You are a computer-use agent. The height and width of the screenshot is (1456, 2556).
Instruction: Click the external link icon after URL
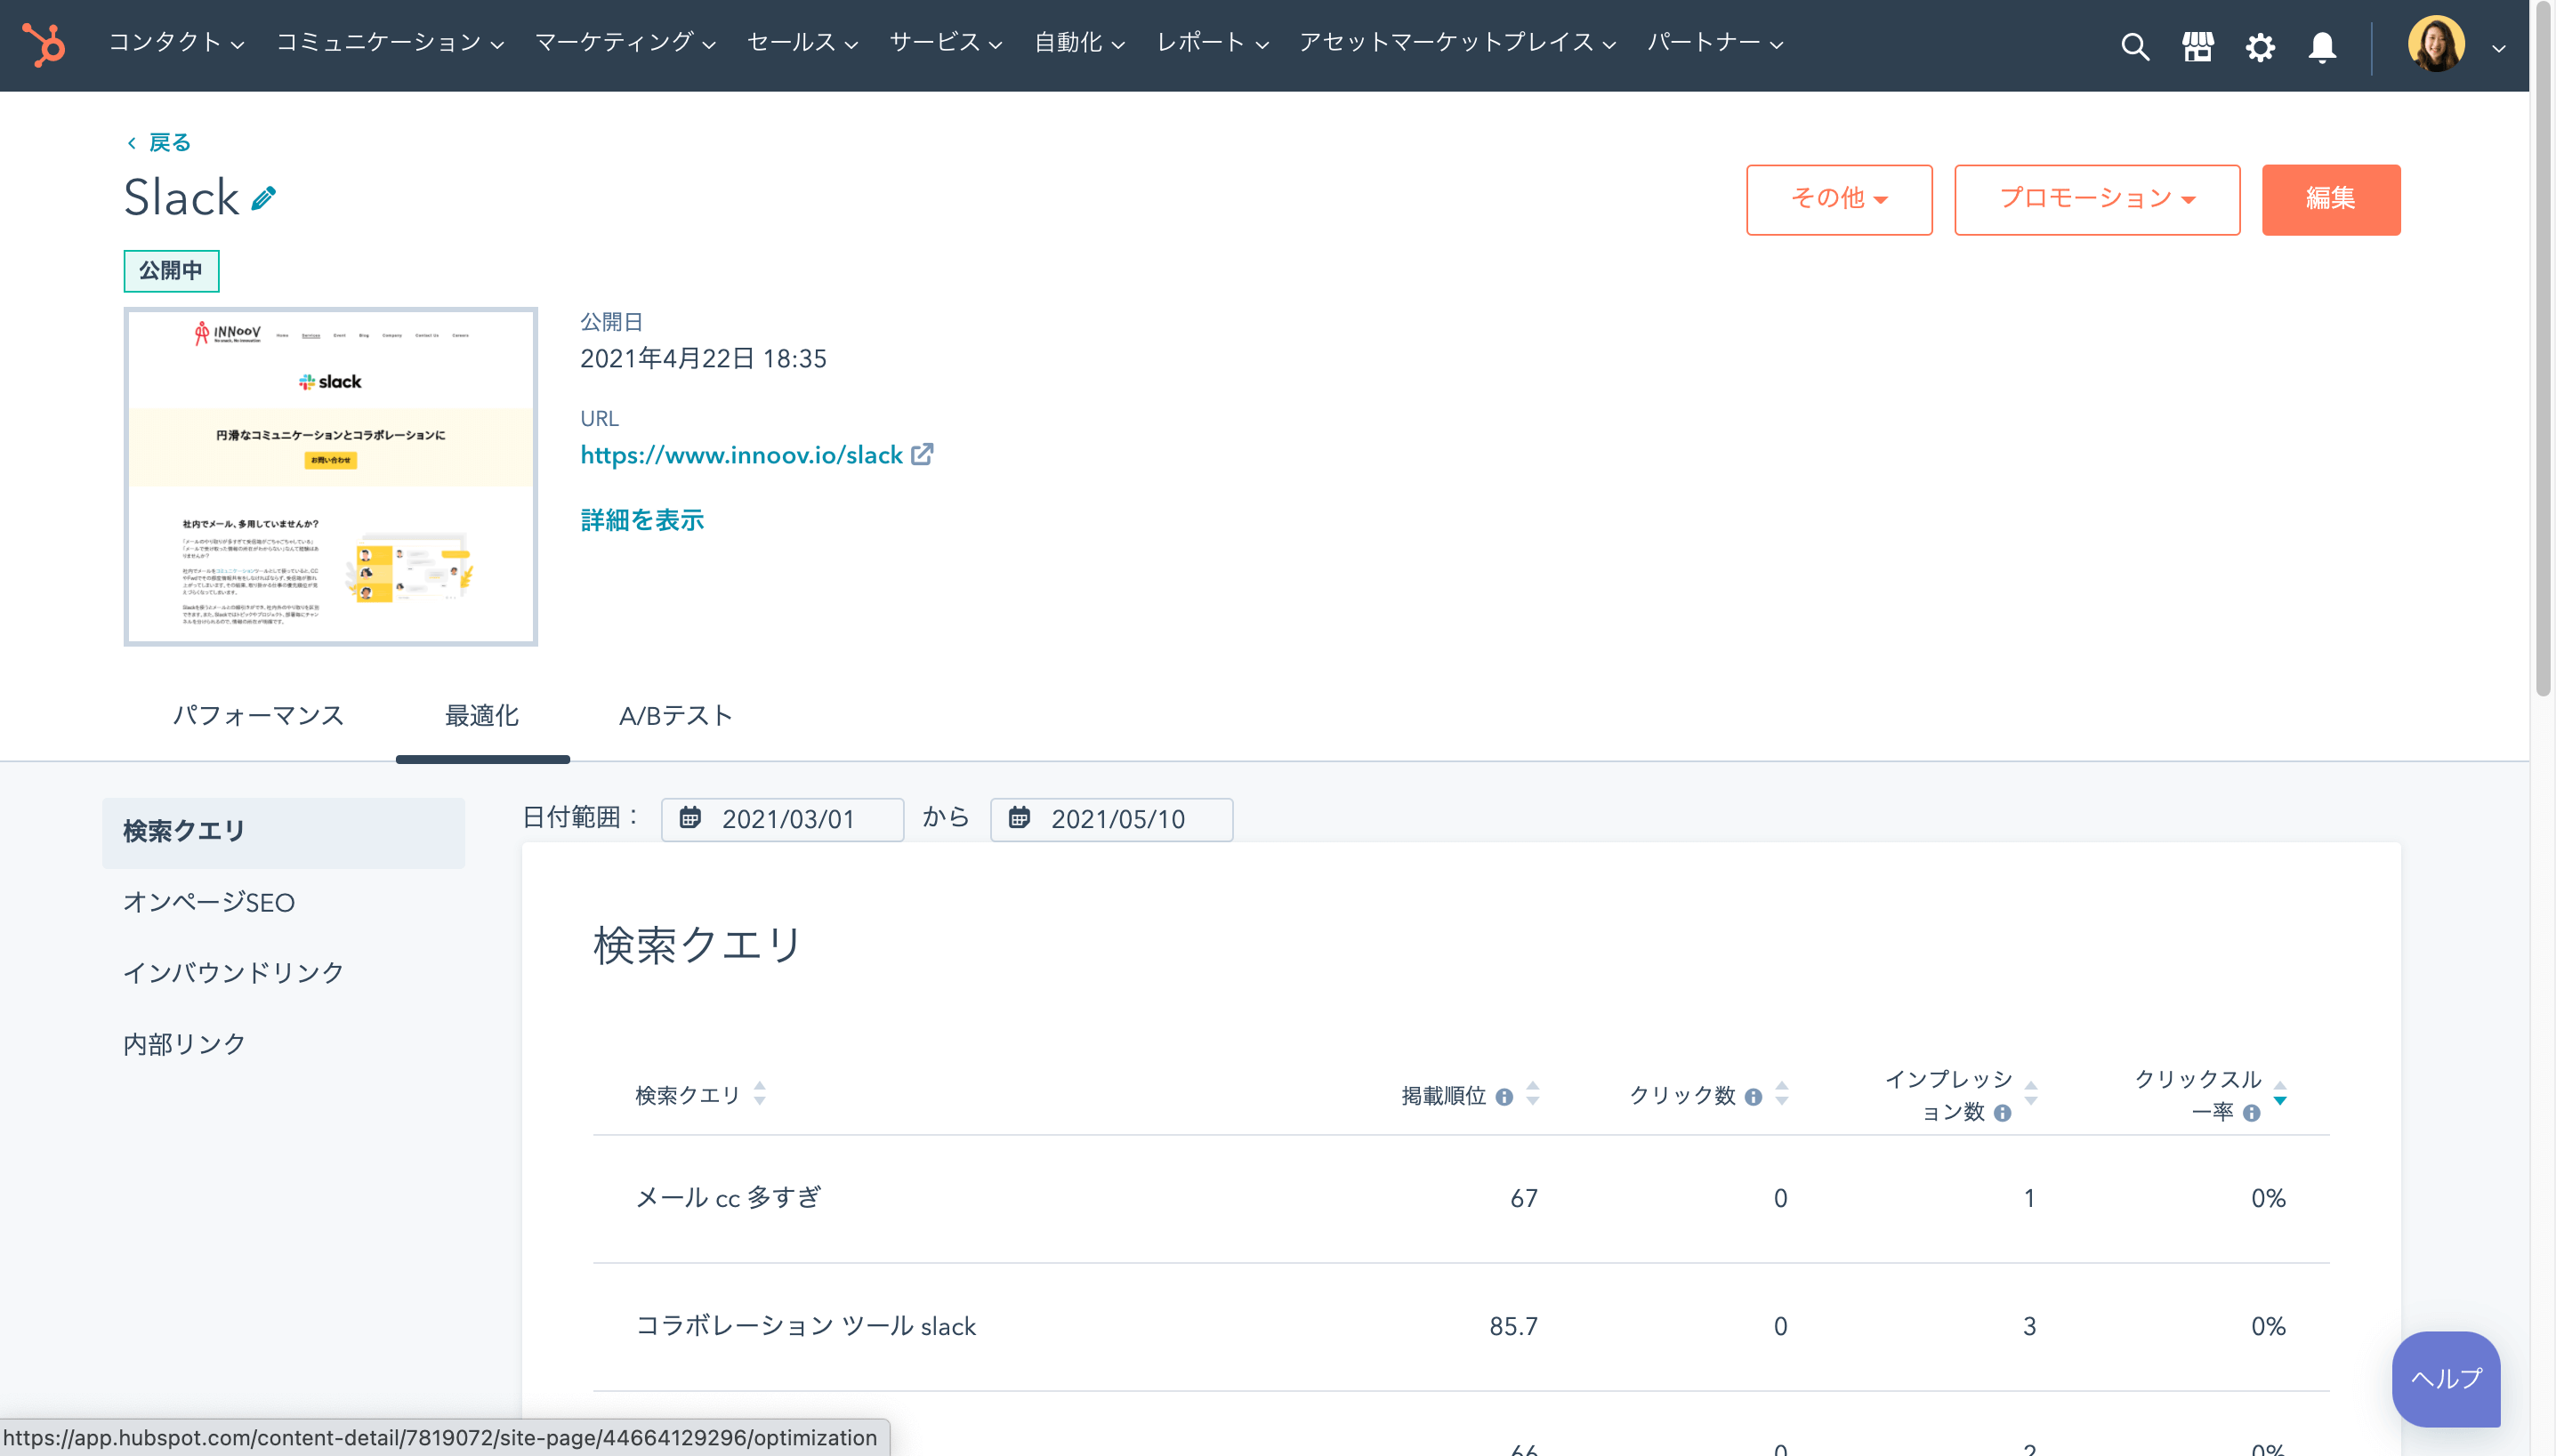922,454
